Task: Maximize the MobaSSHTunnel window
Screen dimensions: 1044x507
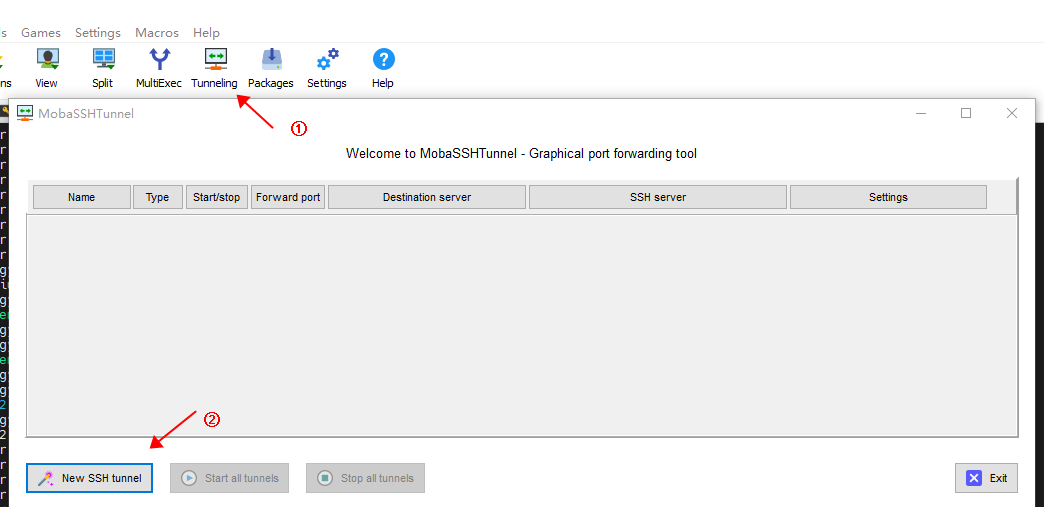Action: 966,113
